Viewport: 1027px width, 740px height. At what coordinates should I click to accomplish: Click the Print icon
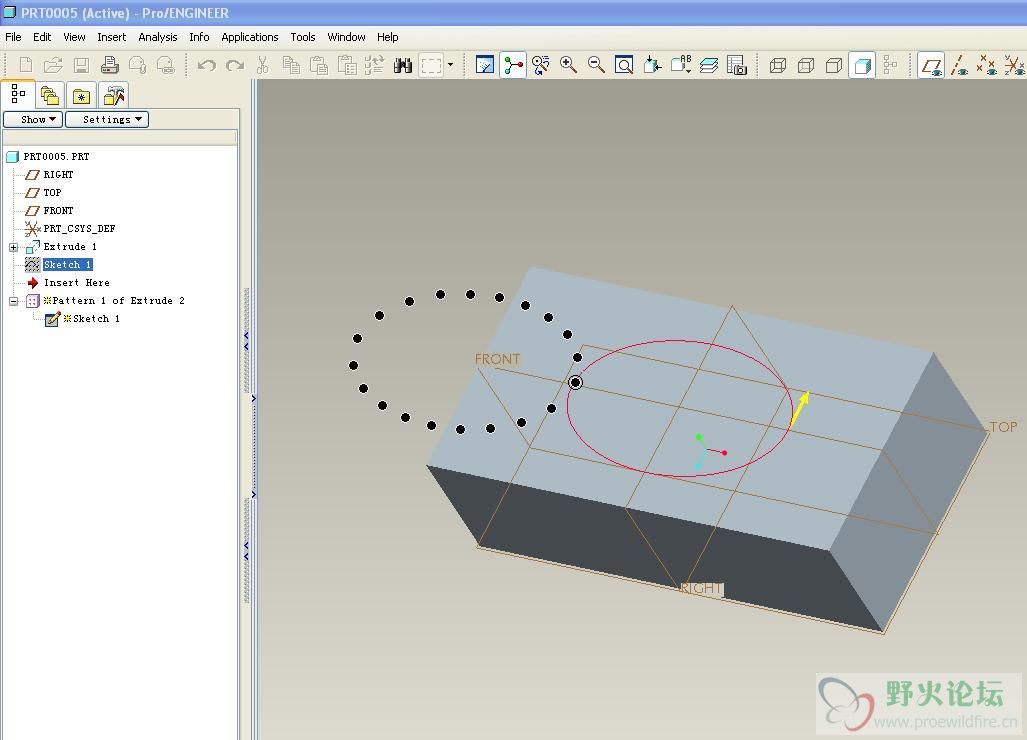coord(109,65)
